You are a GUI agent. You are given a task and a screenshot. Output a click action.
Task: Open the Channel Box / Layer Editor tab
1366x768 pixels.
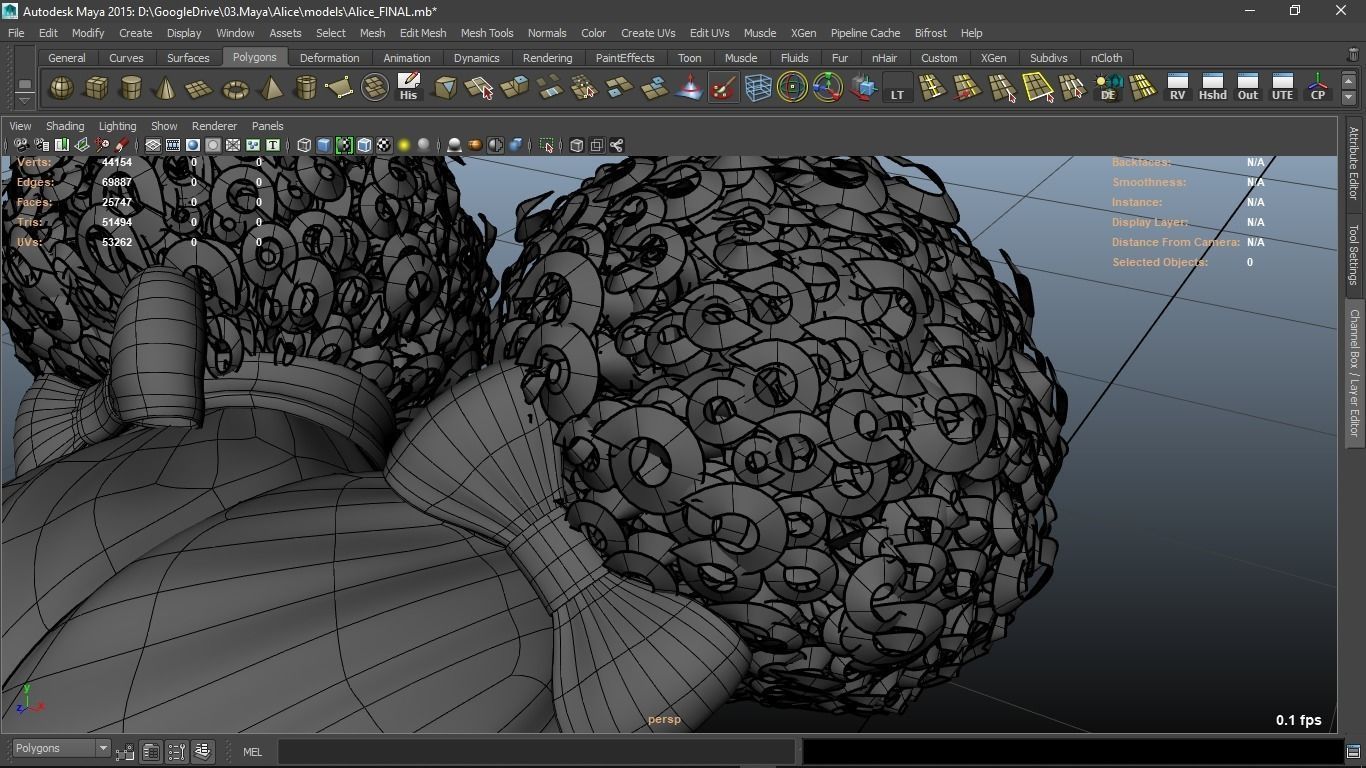point(1354,372)
